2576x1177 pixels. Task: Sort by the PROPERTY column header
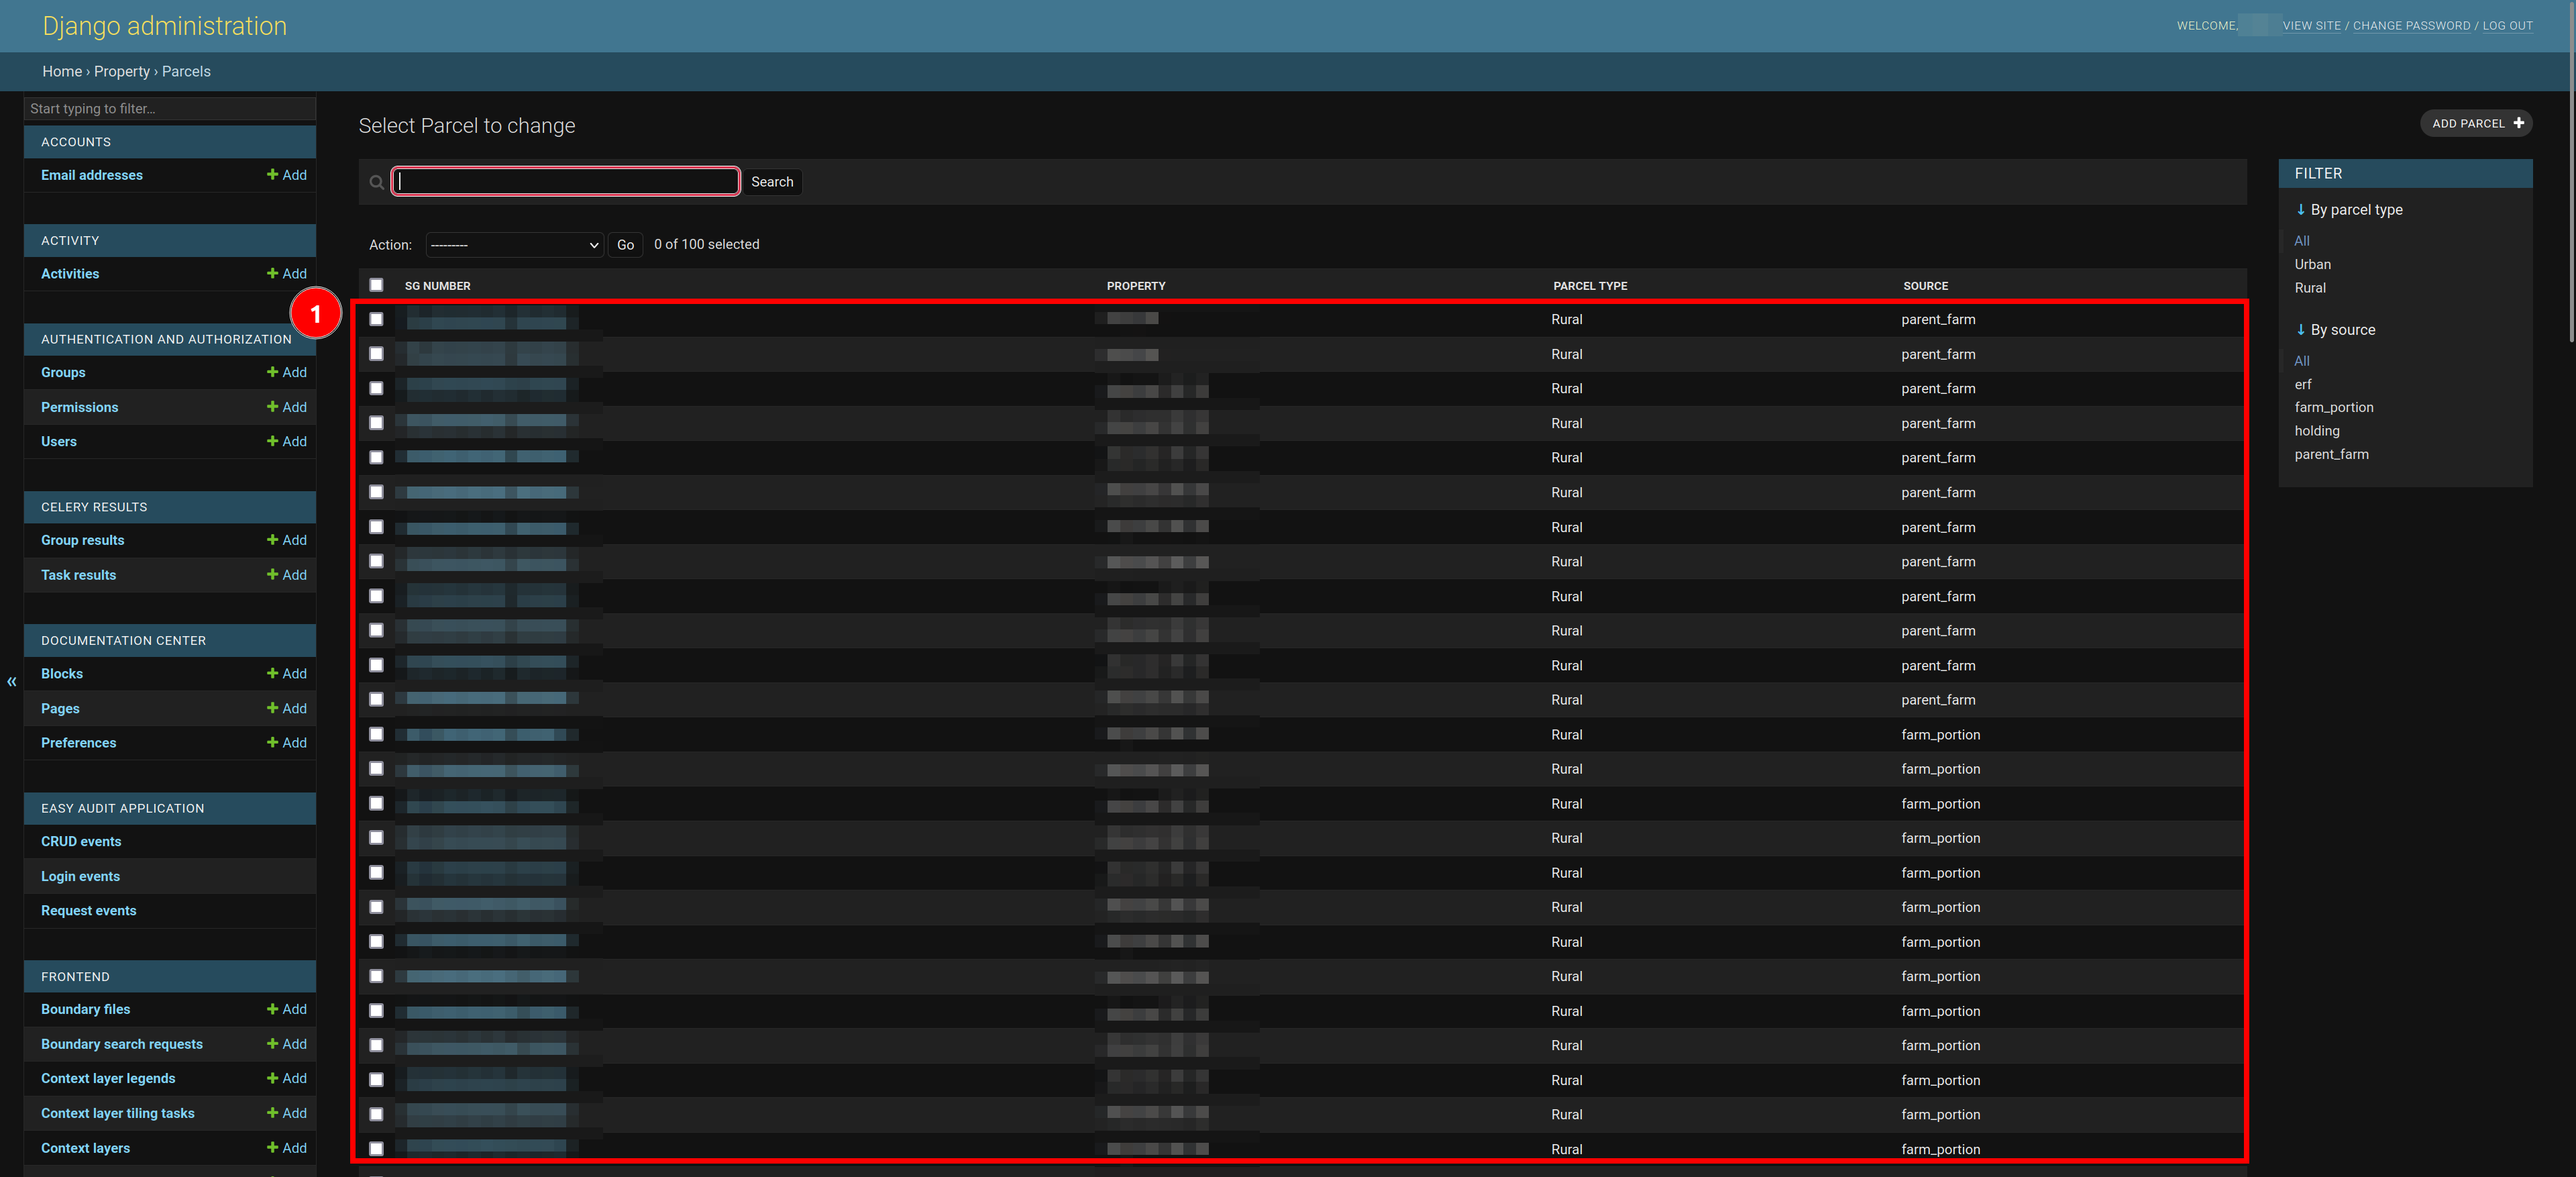pos(1136,286)
